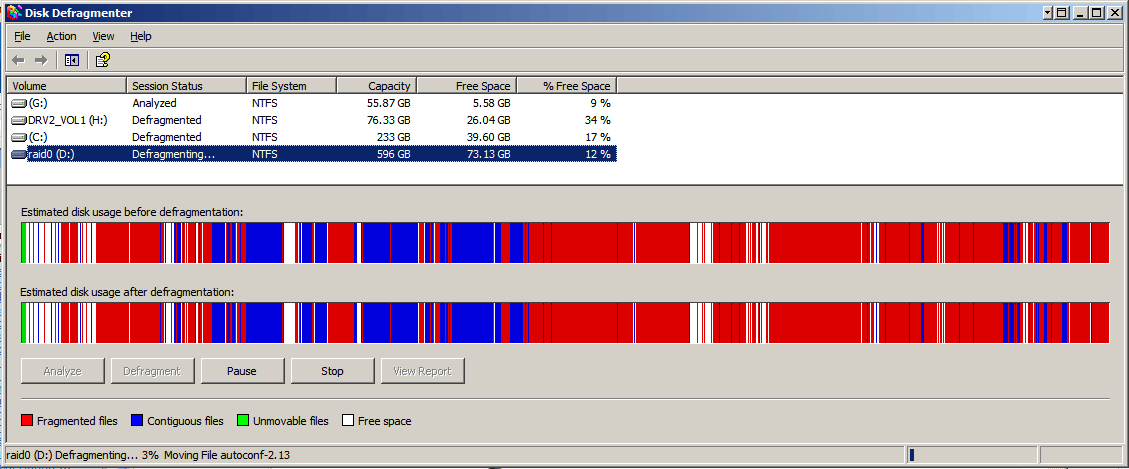Click the disk usage before defragmentation map

pos(564,243)
